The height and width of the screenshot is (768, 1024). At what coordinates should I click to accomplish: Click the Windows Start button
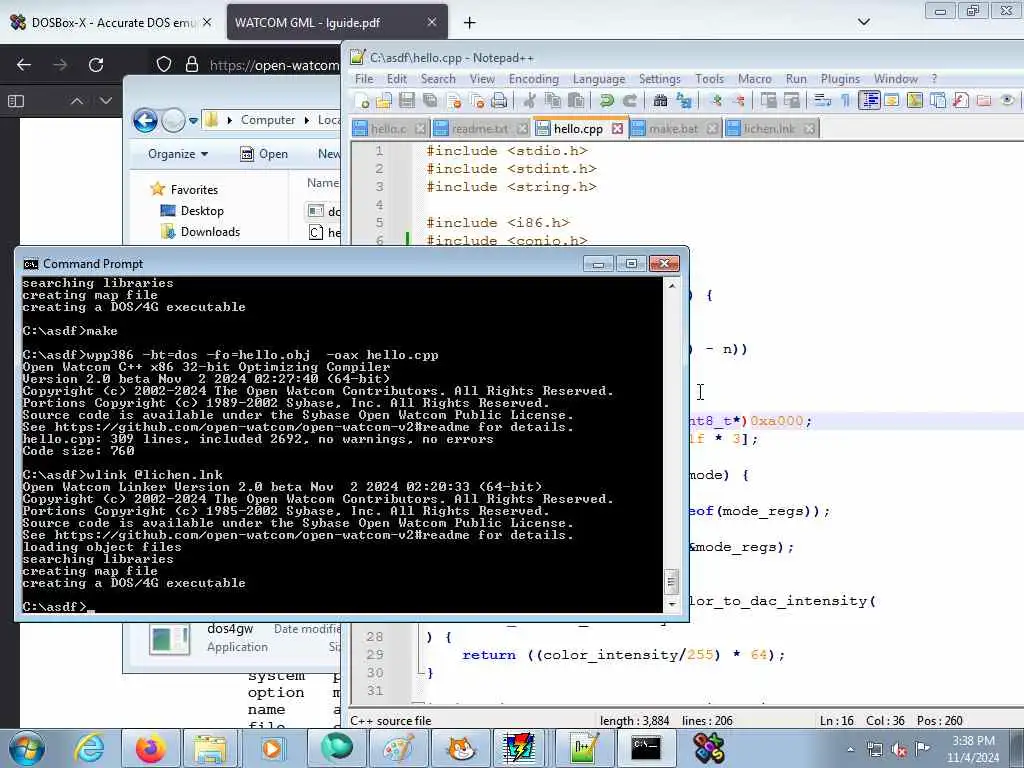(x=27, y=748)
